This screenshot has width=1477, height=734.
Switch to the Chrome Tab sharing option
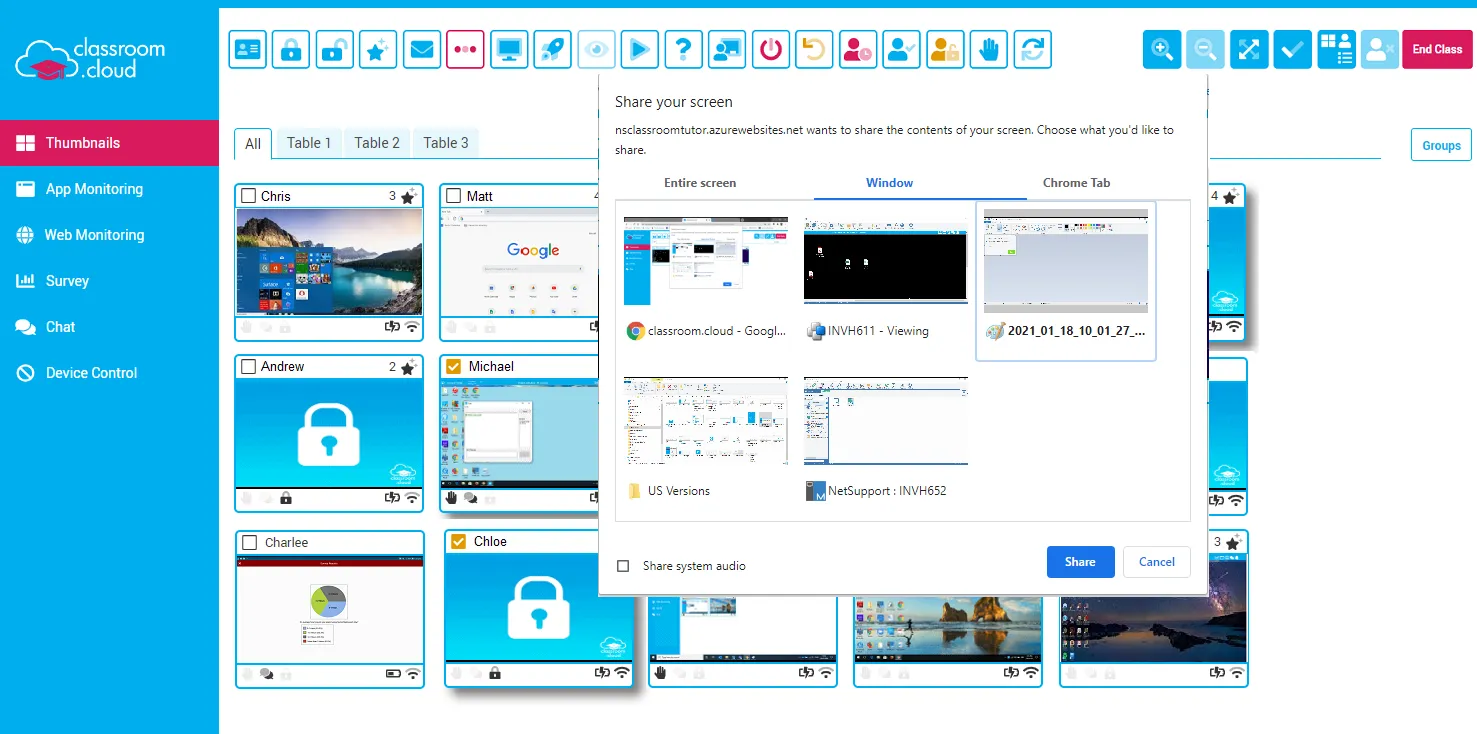[1076, 183]
